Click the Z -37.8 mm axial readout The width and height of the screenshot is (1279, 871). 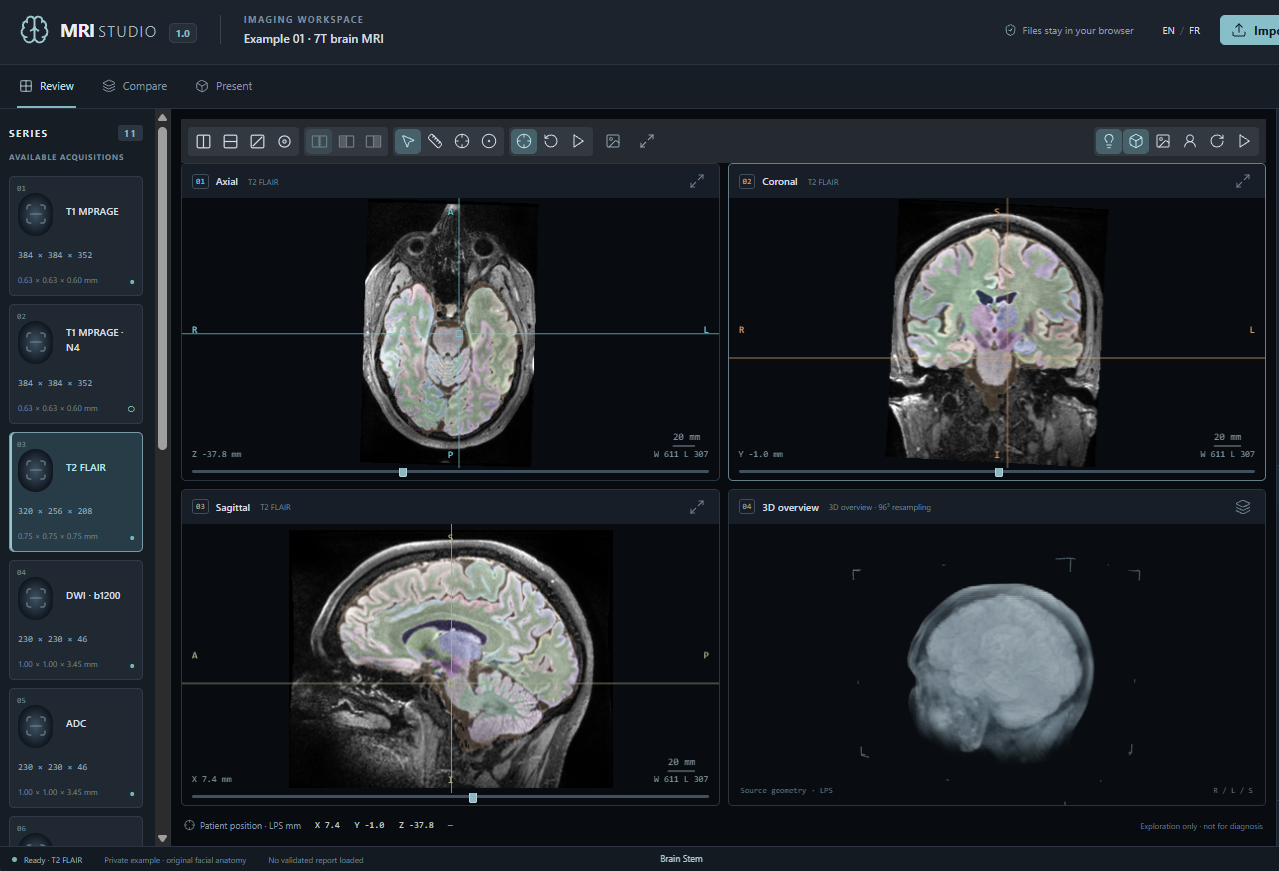coord(217,454)
